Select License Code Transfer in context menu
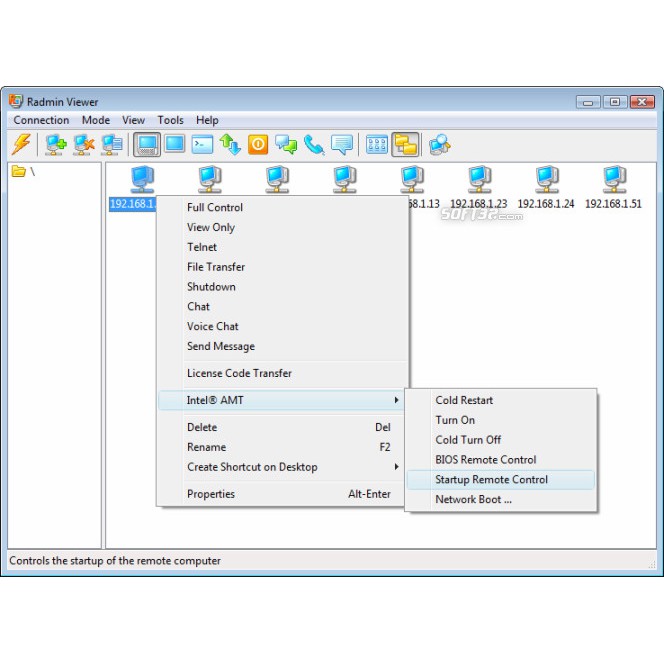664x664 pixels. pyautogui.click(x=239, y=373)
